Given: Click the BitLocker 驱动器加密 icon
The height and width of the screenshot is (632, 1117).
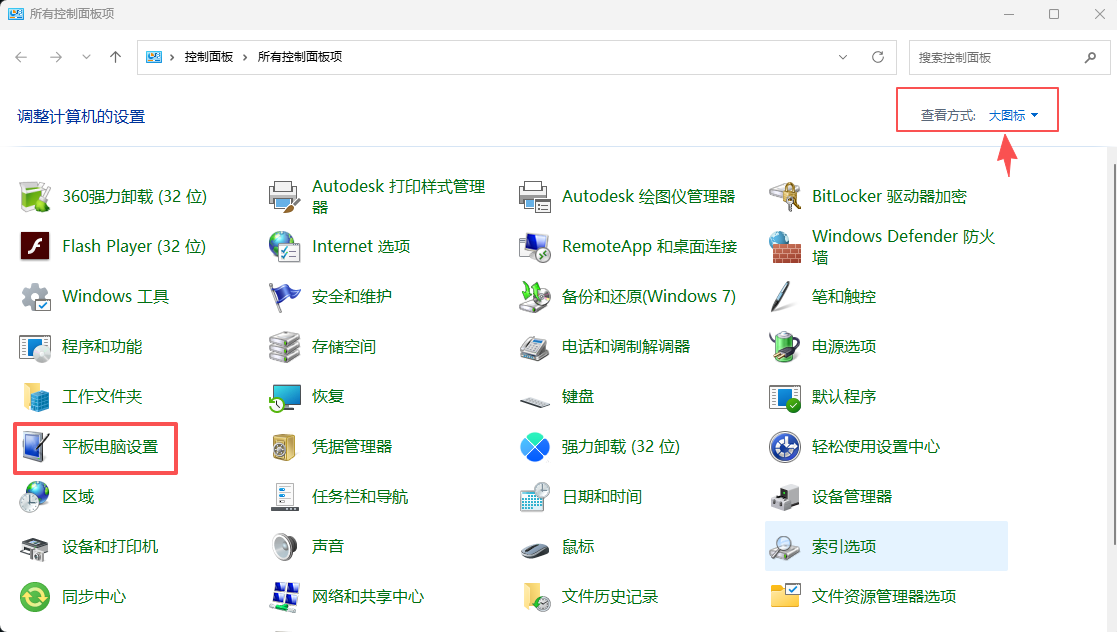Looking at the screenshot, I should pyautogui.click(x=785, y=197).
